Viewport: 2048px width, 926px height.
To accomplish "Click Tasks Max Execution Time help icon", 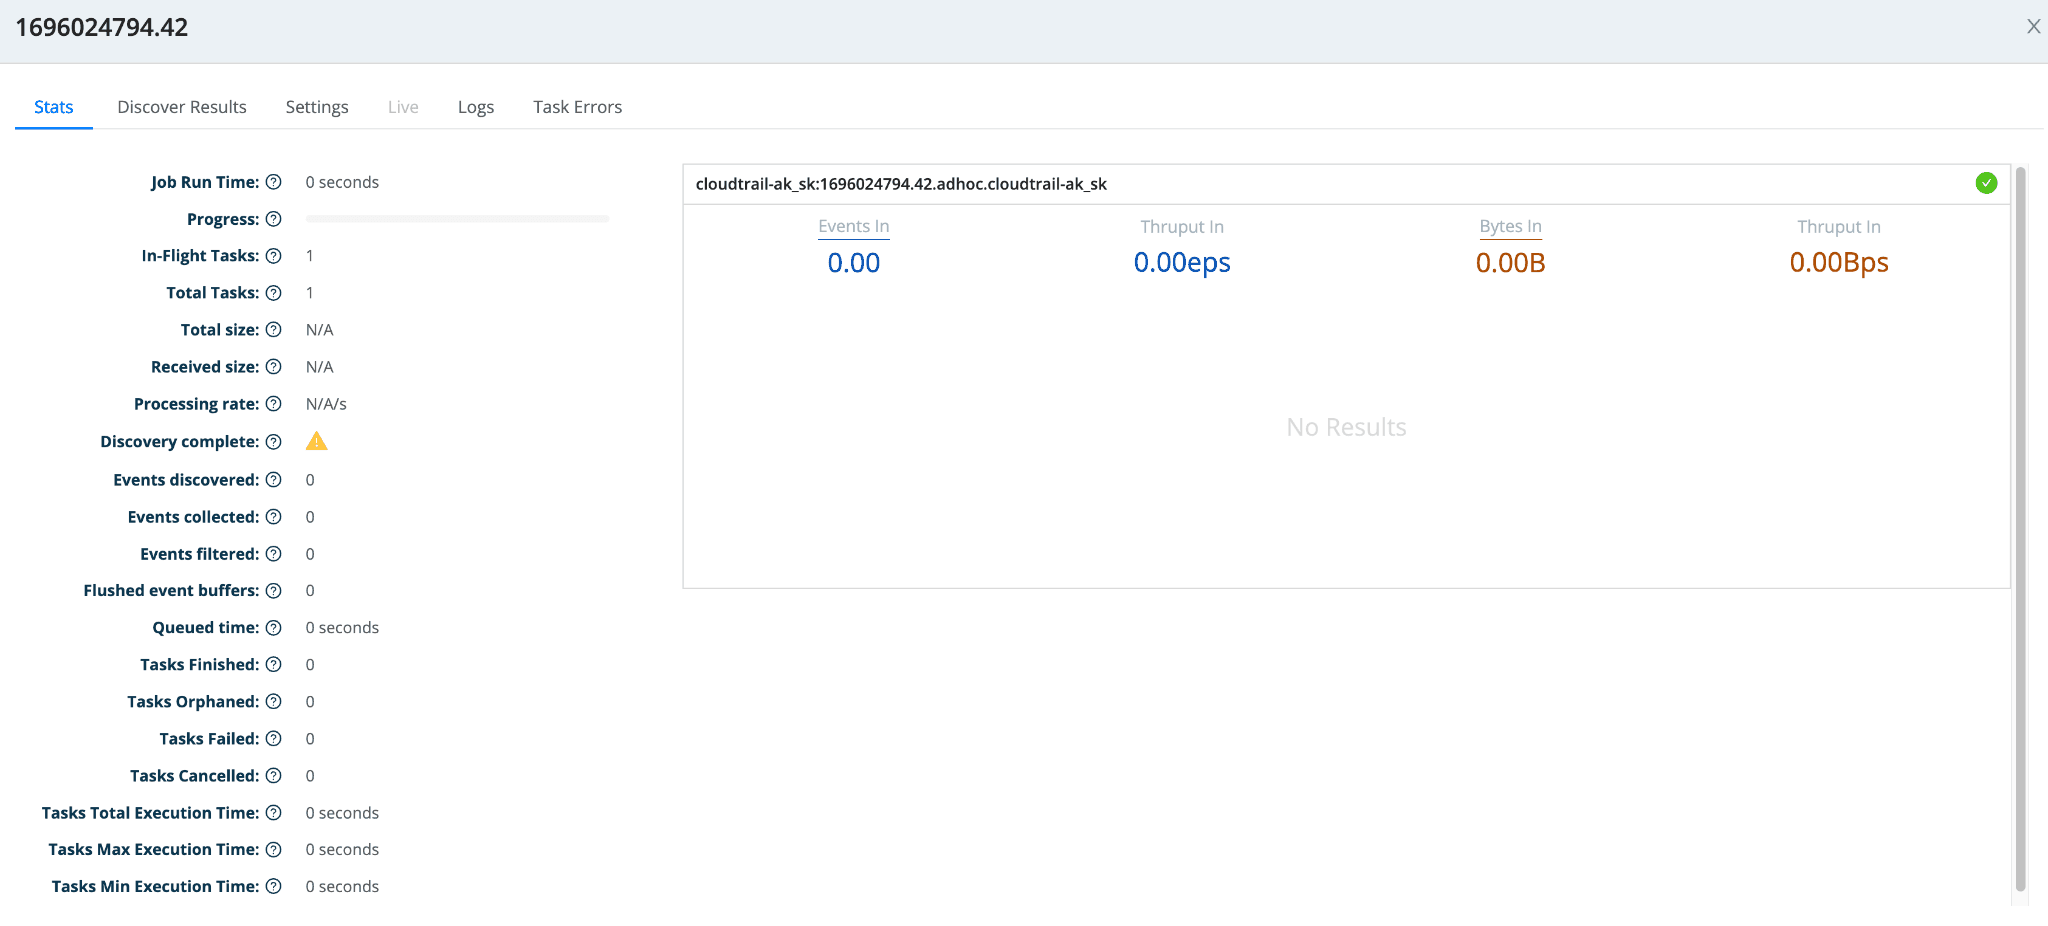I will [273, 850].
